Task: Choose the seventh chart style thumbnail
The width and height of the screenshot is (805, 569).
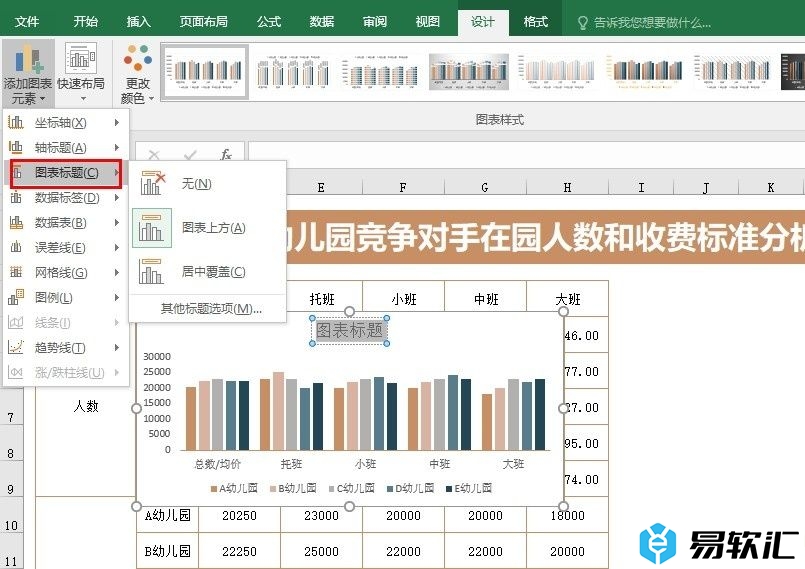Action: tap(733, 72)
